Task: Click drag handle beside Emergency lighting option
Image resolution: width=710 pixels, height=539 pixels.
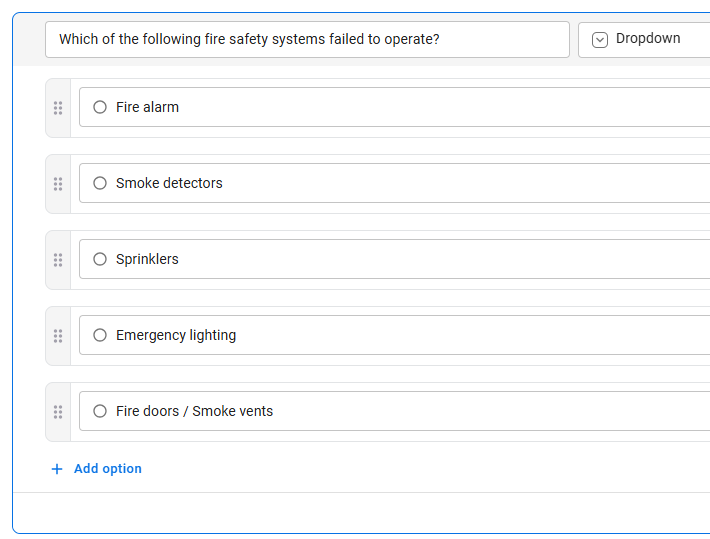Action: [58, 335]
